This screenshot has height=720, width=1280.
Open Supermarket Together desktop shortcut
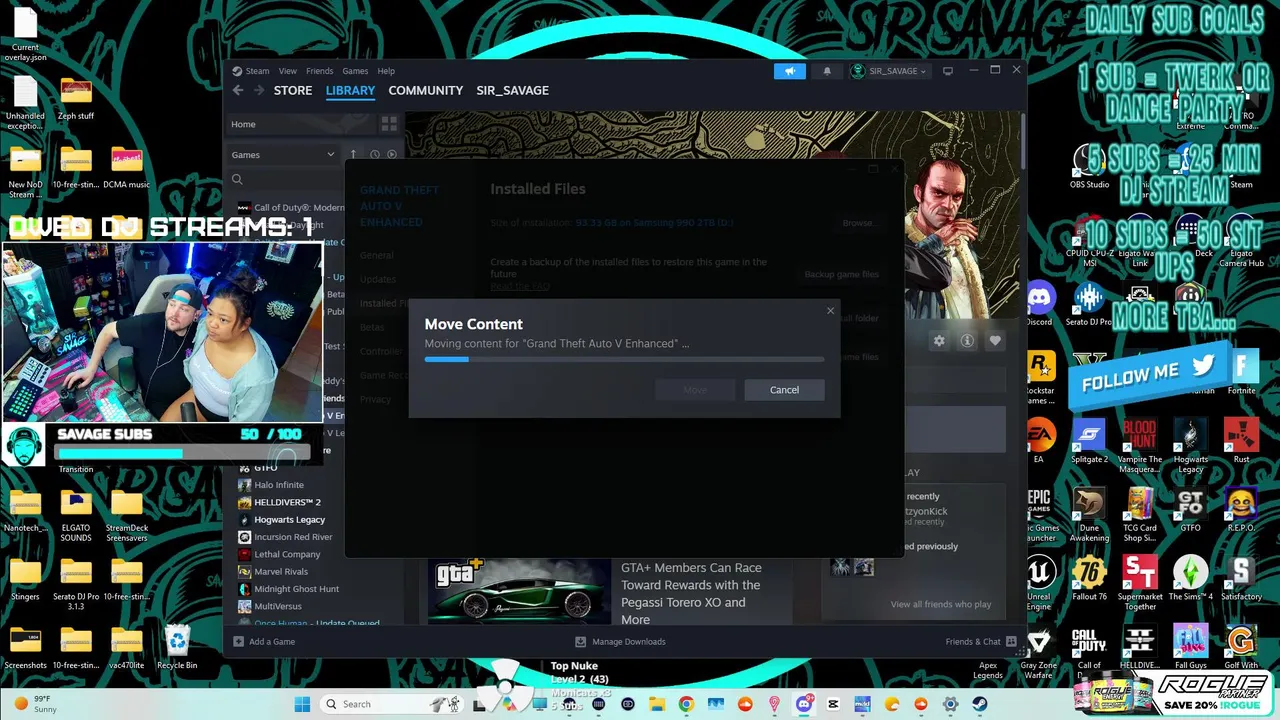click(x=1140, y=582)
